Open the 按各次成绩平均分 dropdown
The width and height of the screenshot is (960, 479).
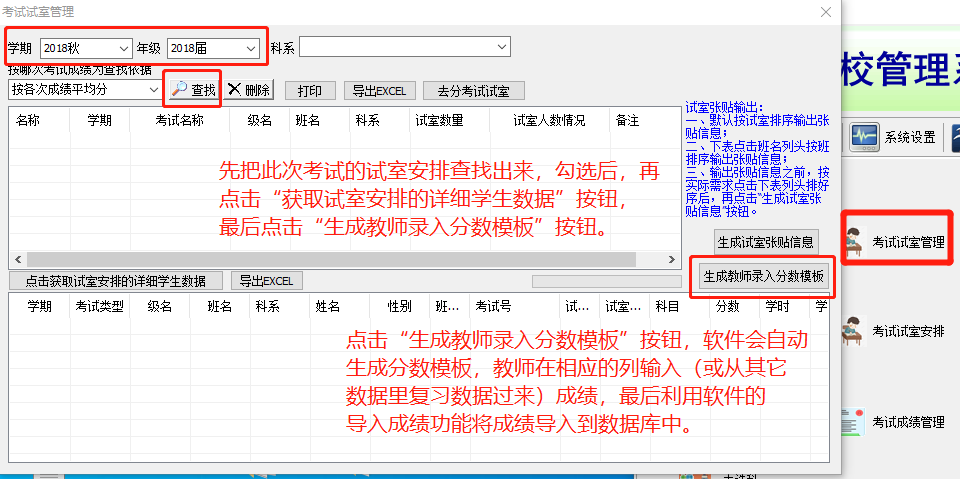(85, 89)
